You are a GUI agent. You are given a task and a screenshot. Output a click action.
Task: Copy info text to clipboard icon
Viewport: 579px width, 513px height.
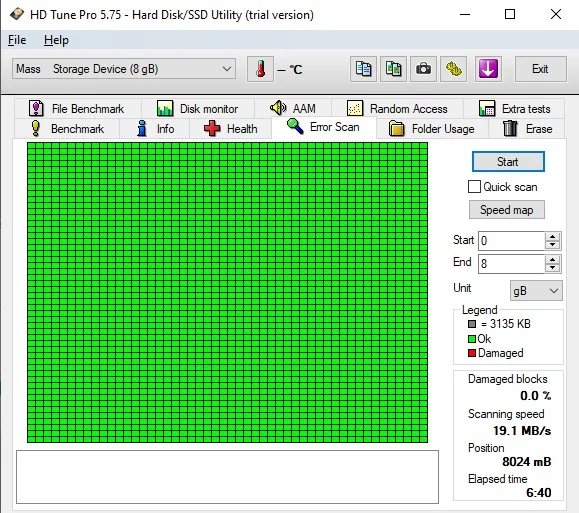tap(363, 69)
